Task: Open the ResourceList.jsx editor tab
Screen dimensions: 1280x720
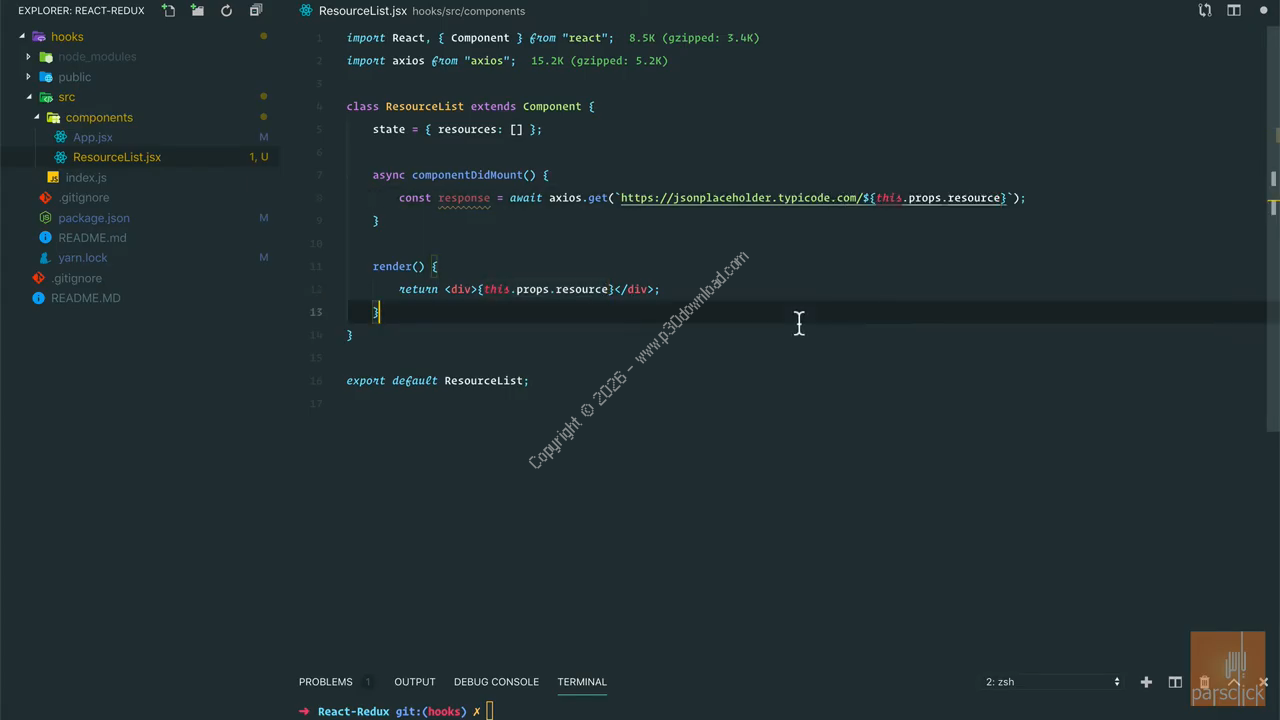Action: click(362, 11)
